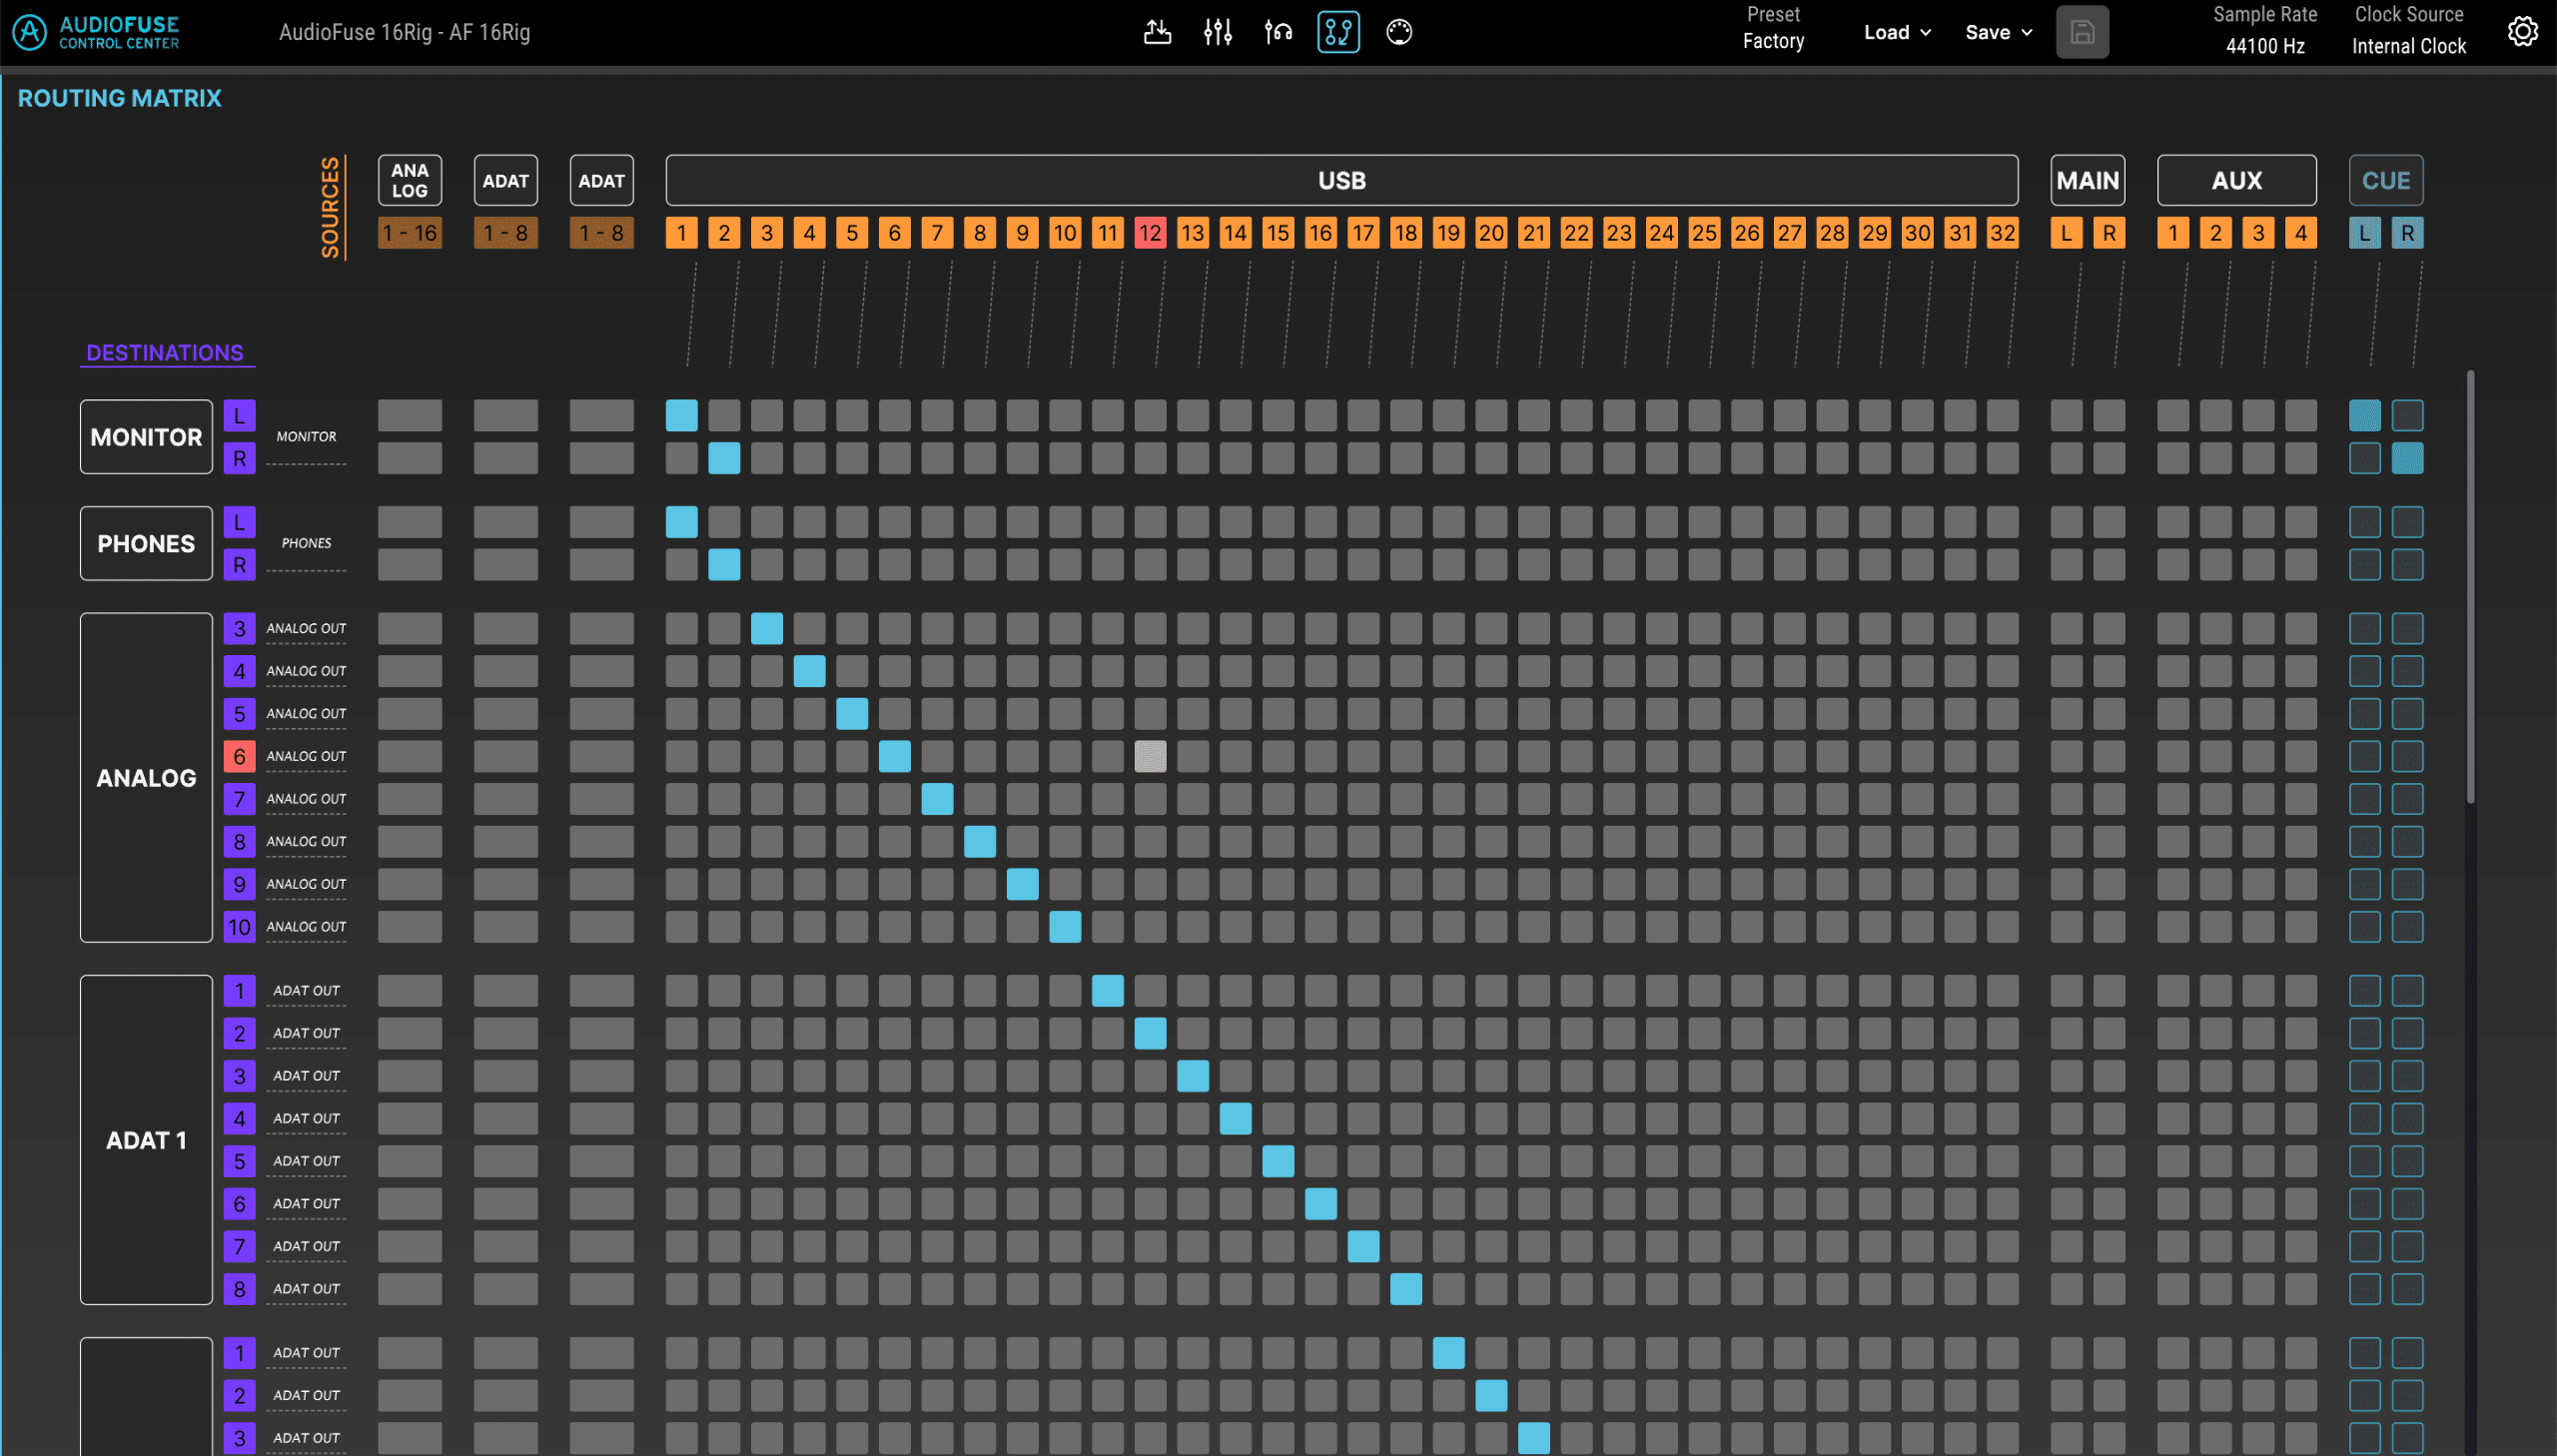Image resolution: width=2557 pixels, height=1456 pixels.
Task: Click the AUX sources header
Action: click(2236, 181)
